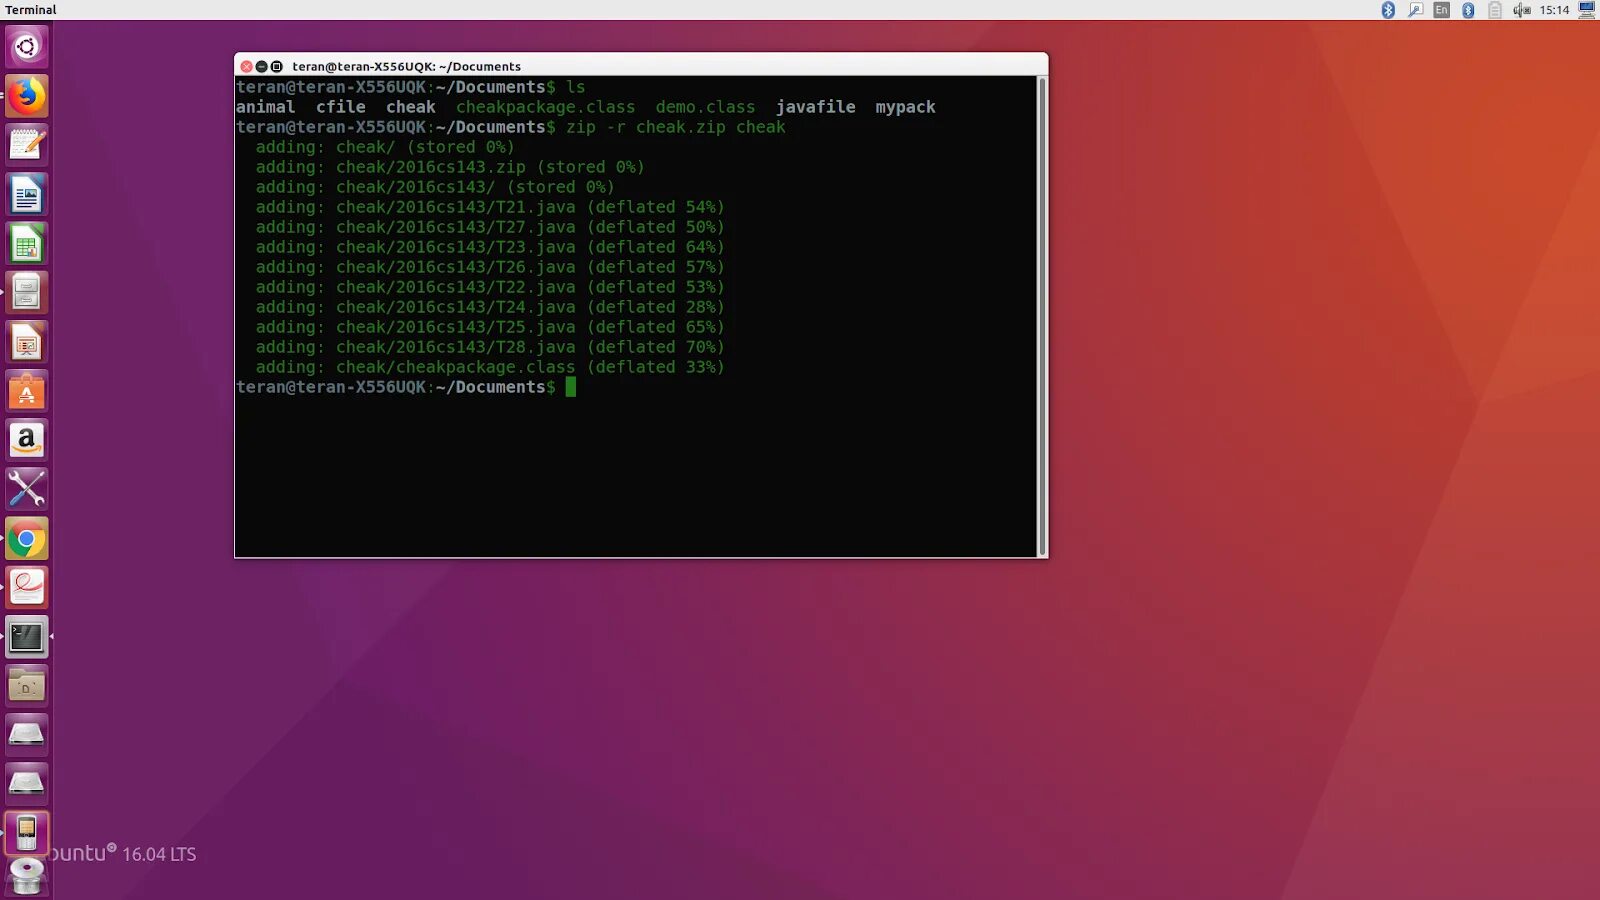Open the muted volume indicator
The width and height of the screenshot is (1600, 900).
click(1521, 10)
